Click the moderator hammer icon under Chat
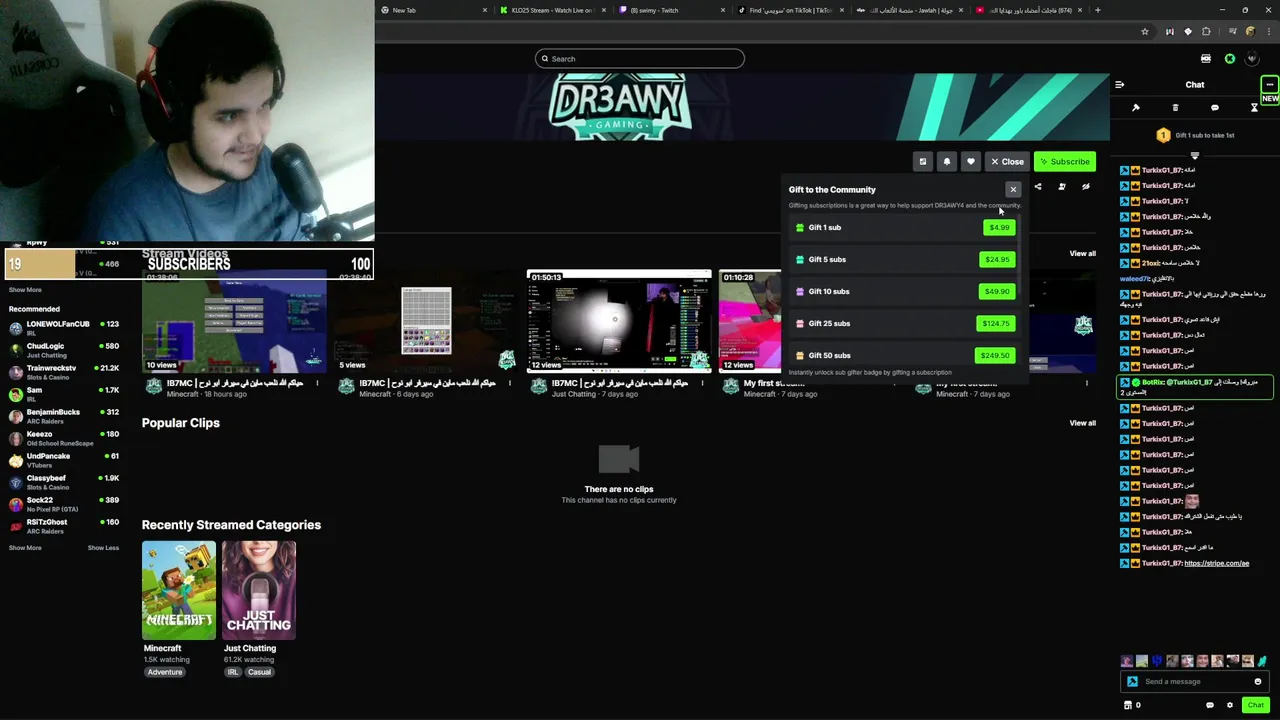Screen dimensions: 1280x720 (x=1136, y=108)
